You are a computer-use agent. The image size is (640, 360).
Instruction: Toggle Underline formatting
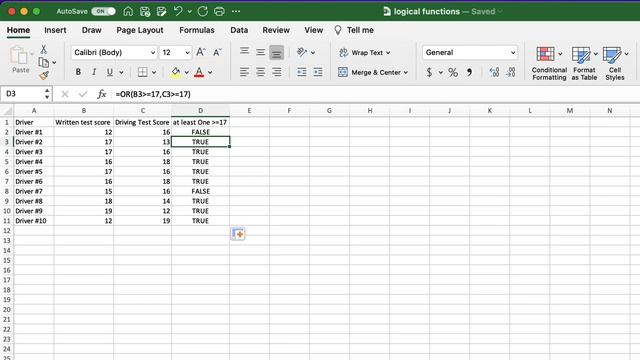pyautogui.click(x=109, y=72)
